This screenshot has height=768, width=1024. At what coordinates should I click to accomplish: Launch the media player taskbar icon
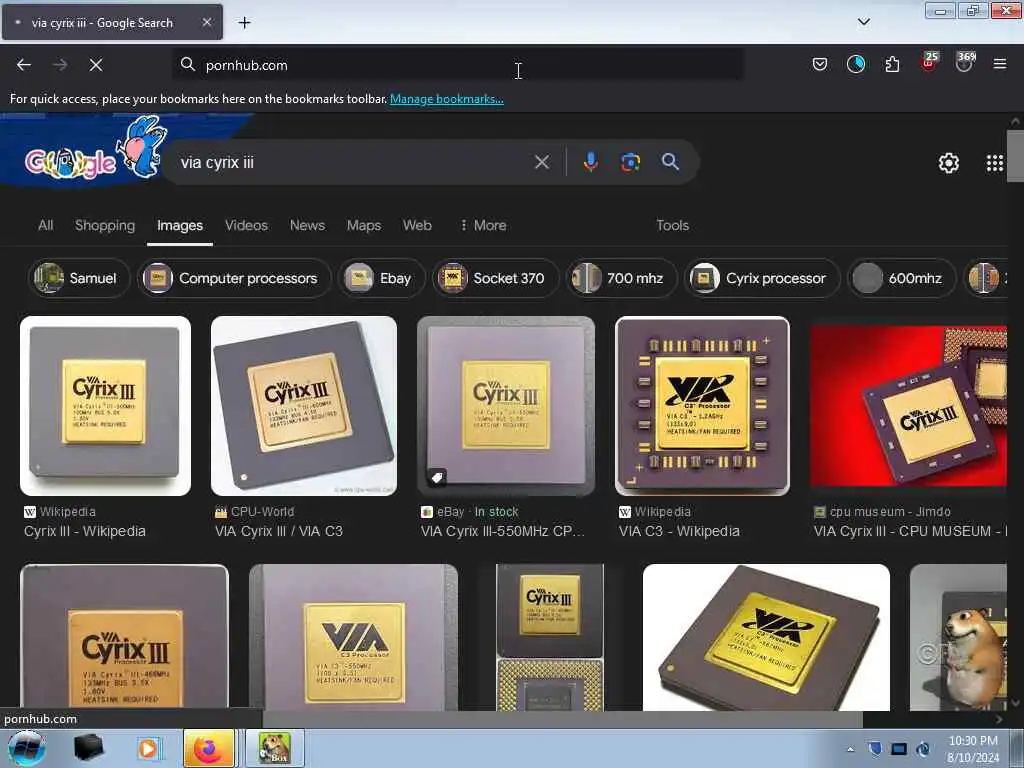148,748
